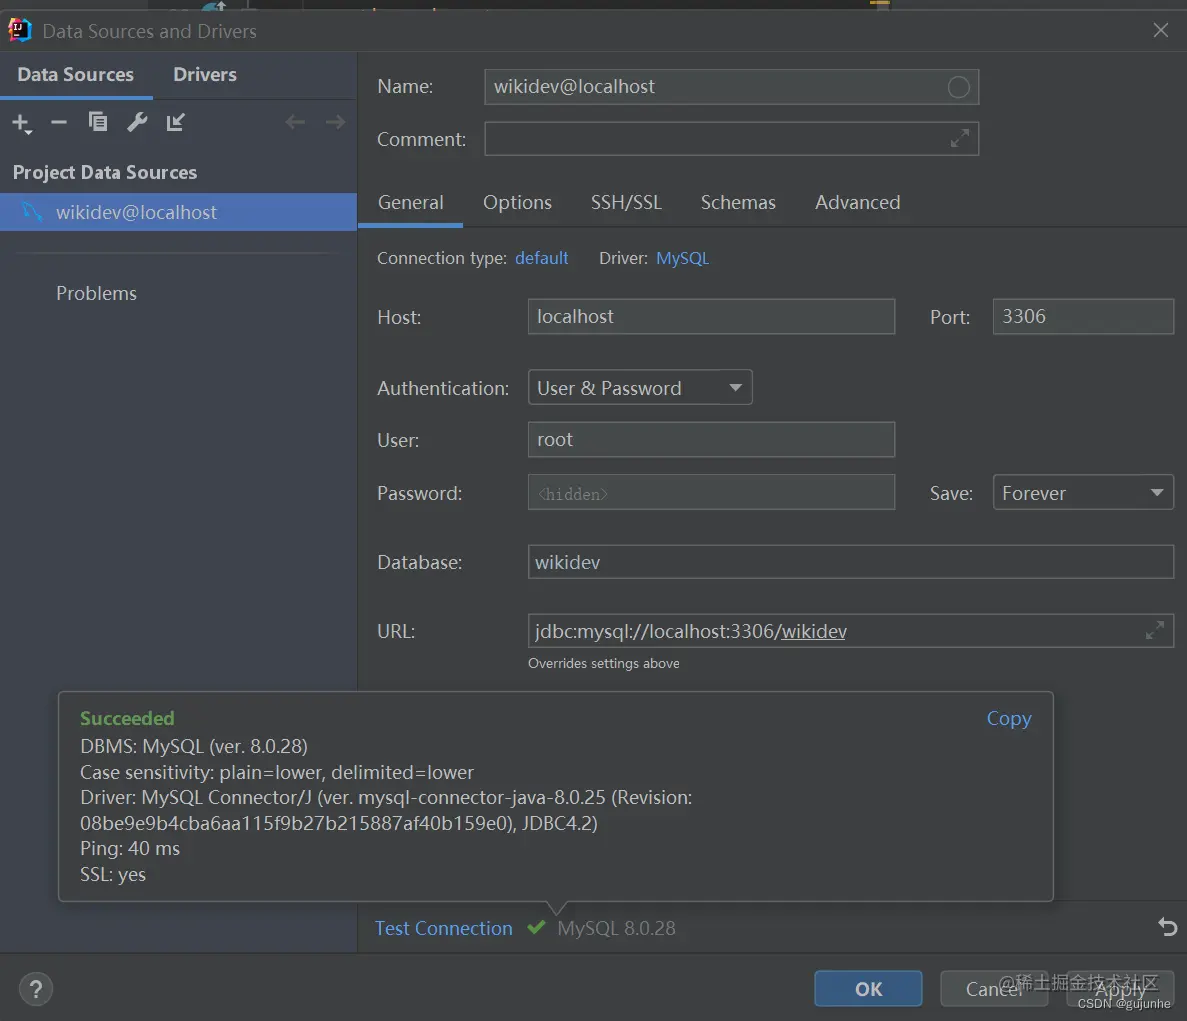The height and width of the screenshot is (1021, 1187).
Task: Switch to the Data Sources tab
Action: pos(76,74)
